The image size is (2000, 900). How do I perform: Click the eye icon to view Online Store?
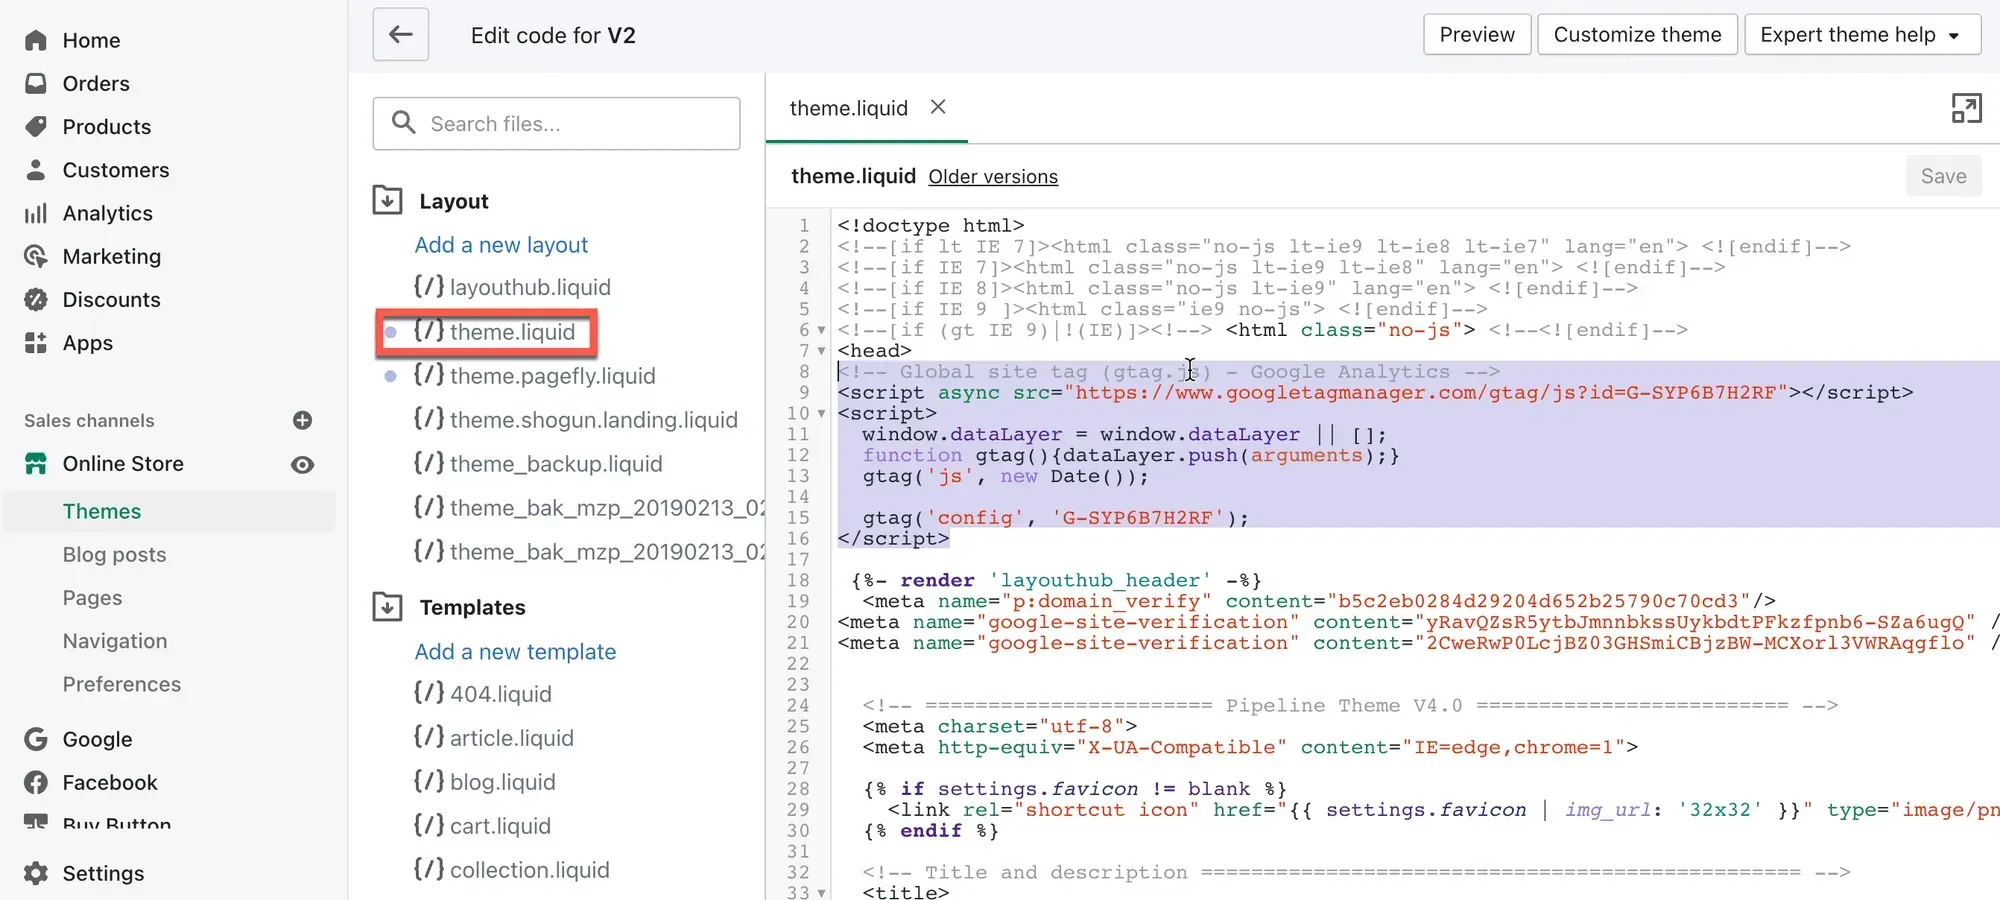pos(302,464)
